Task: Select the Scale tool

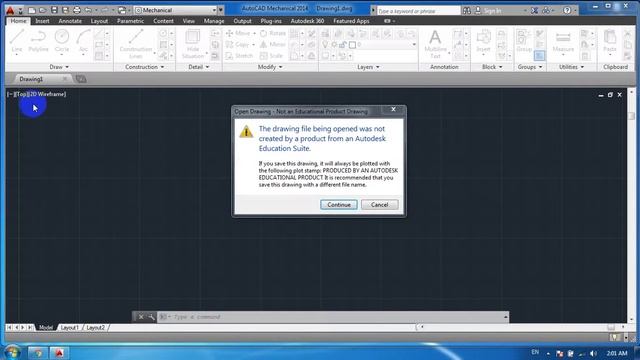Action: (x=271, y=56)
